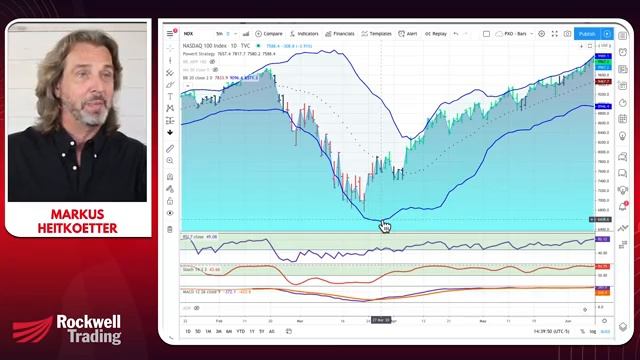Viewport: 640px width, 360px height.
Task: Open the hamburger menu in chart header
Action: (x=170, y=33)
